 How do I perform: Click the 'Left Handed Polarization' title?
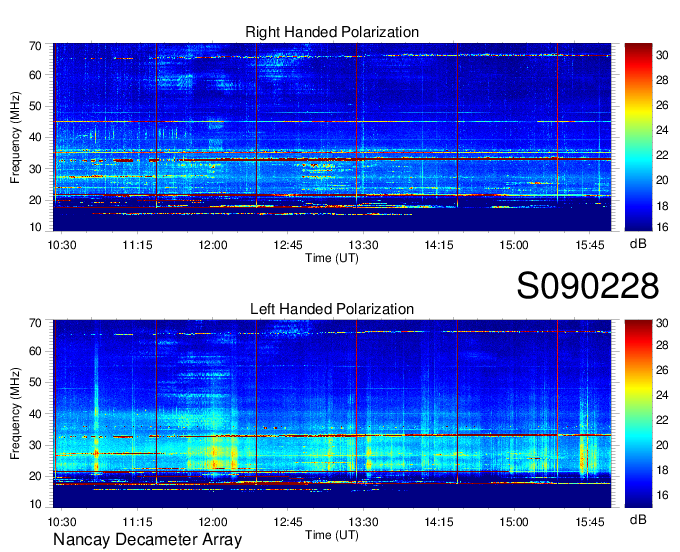coord(332,309)
